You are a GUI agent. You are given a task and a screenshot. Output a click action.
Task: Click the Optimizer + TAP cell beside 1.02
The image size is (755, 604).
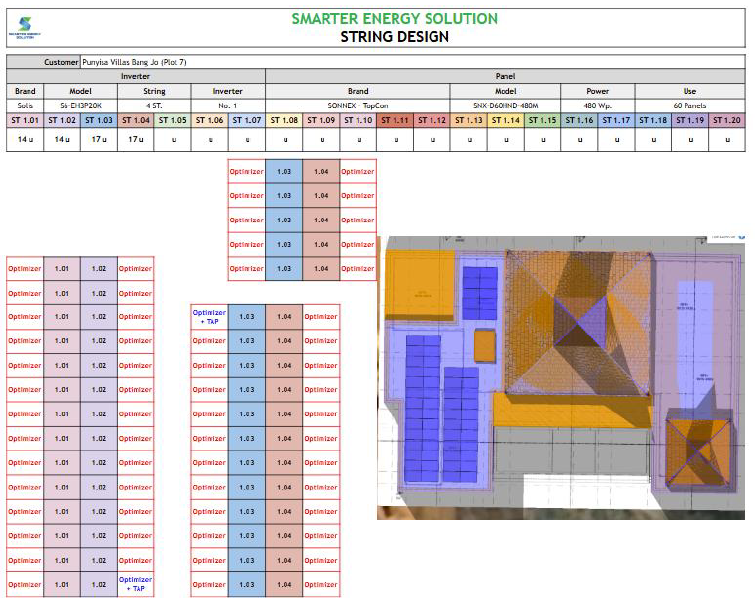[x=135, y=584]
